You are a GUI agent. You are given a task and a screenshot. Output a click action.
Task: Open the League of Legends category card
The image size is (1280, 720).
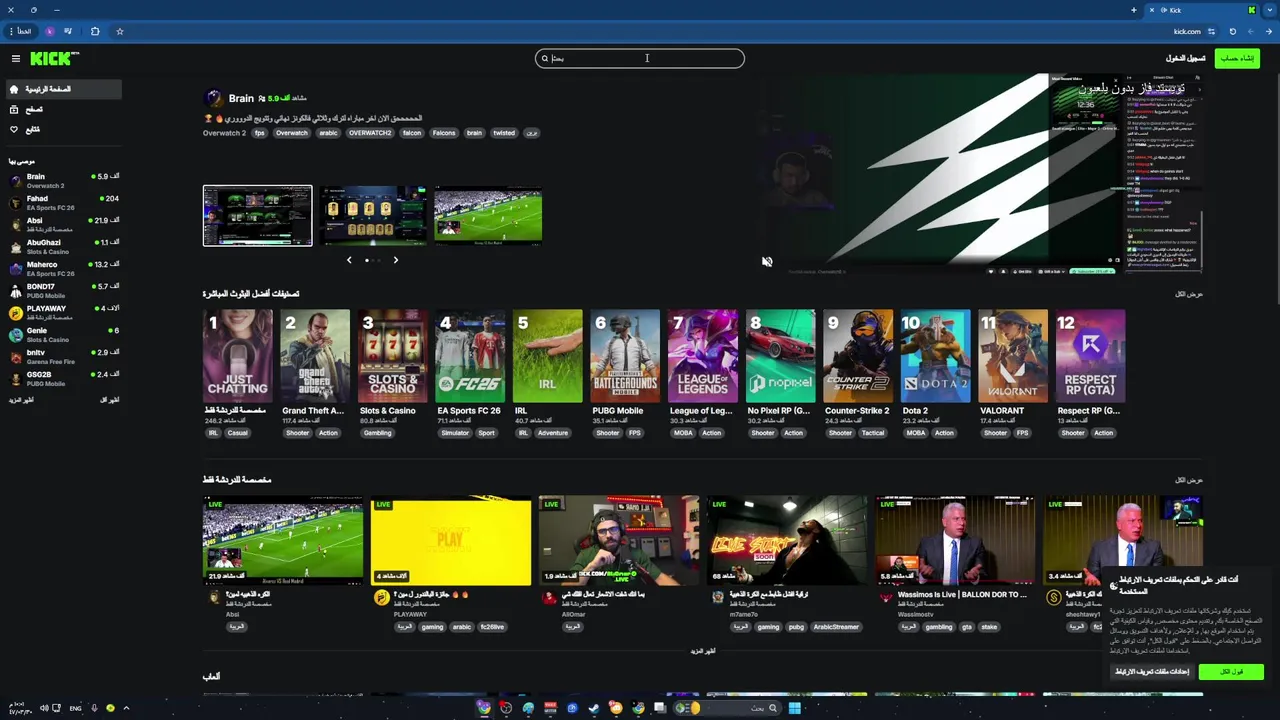pyautogui.click(x=702, y=356)
